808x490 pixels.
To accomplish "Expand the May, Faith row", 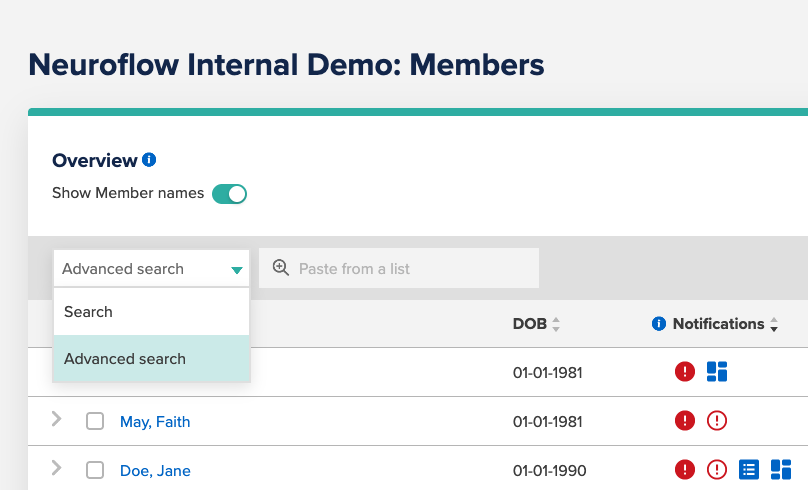I will click(x=57, y=419).
